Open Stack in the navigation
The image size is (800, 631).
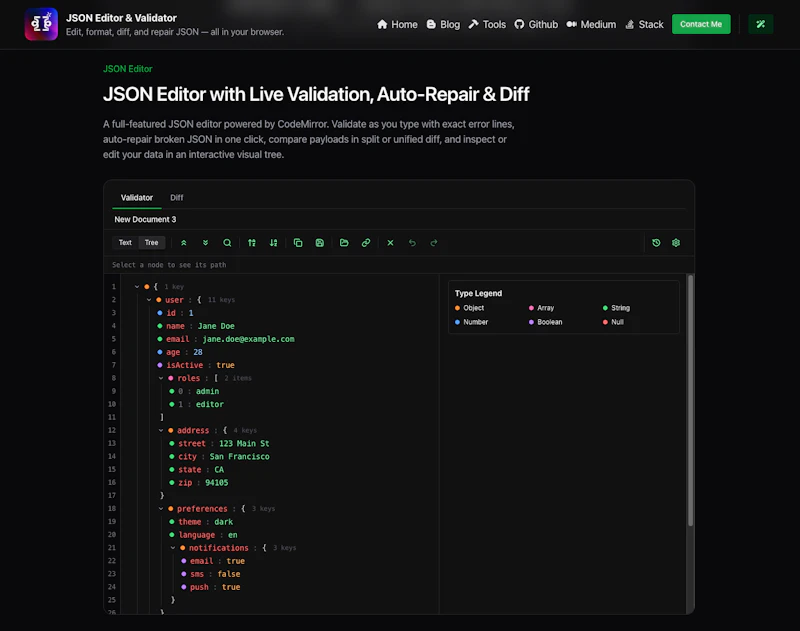pyautogui.click(x=644, y=24)
